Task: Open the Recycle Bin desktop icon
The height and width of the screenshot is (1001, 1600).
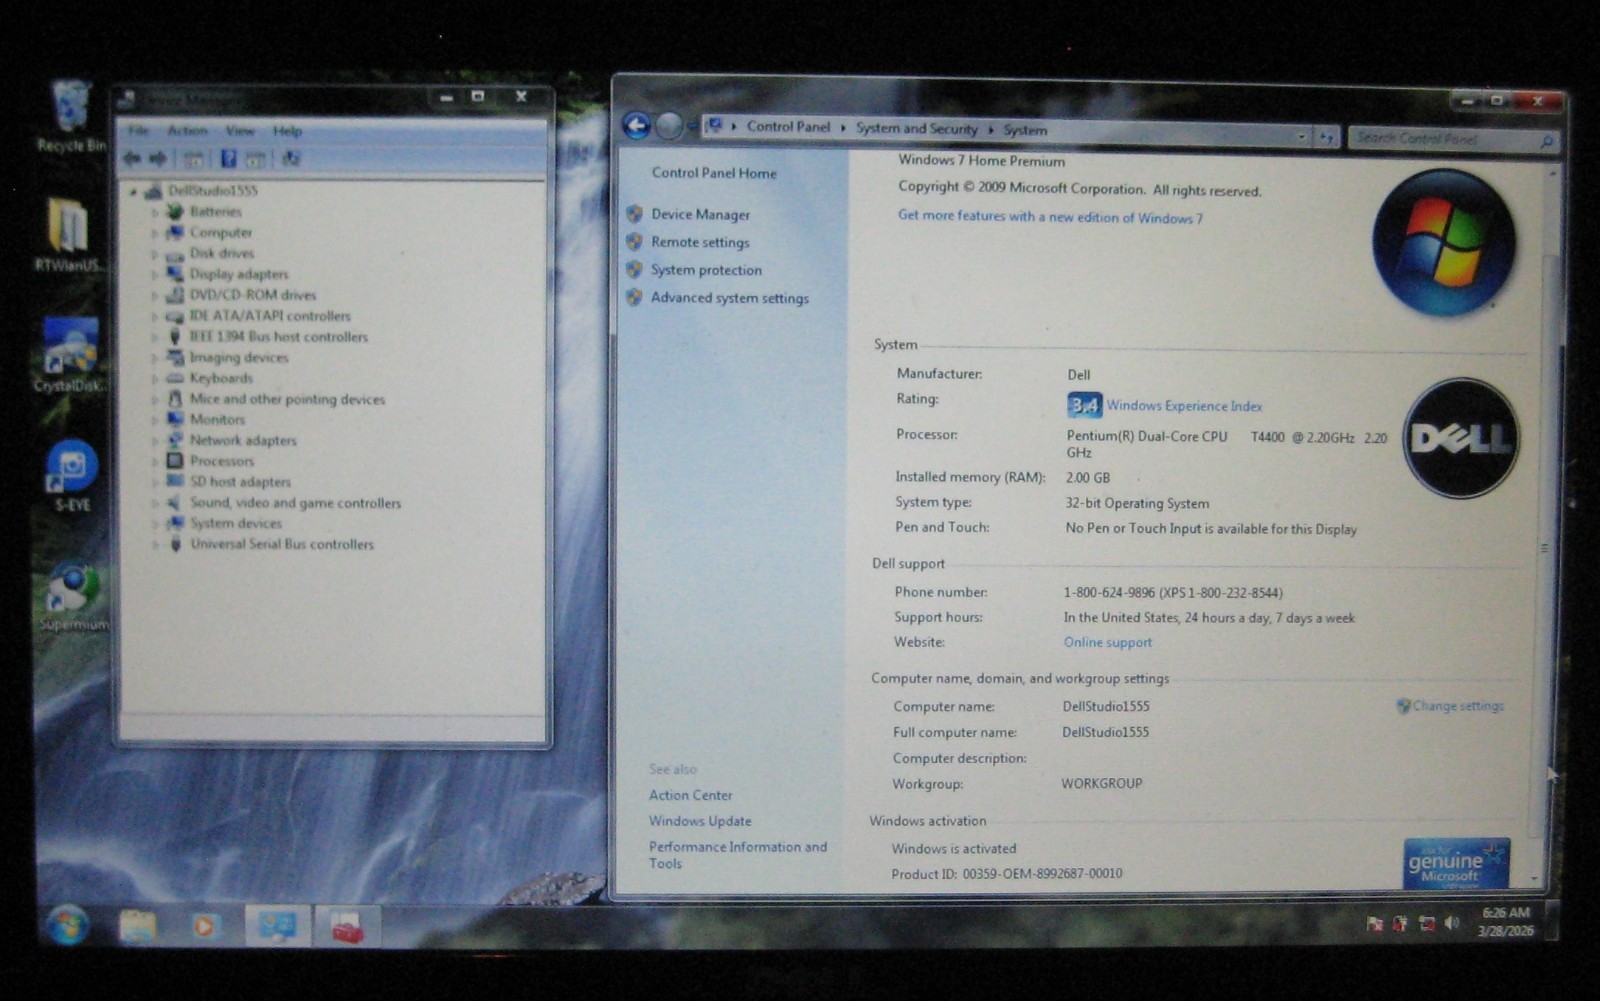Action: [71, 115]
